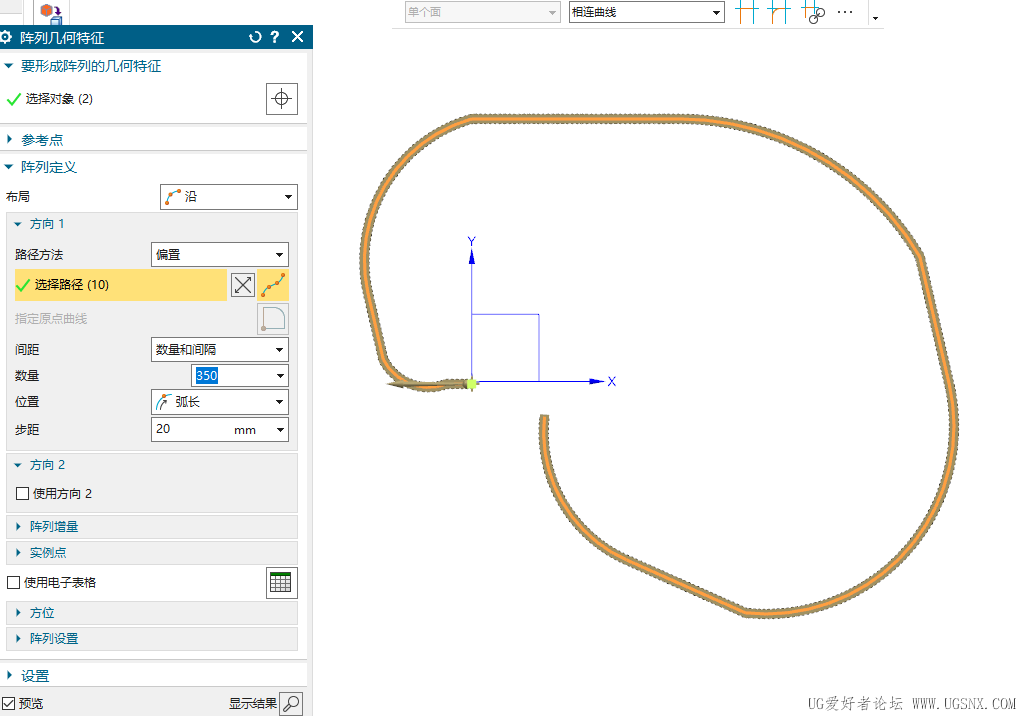The image size is (1021, 716).
Task: Click the select object crosshair icon
Action: 282,99
